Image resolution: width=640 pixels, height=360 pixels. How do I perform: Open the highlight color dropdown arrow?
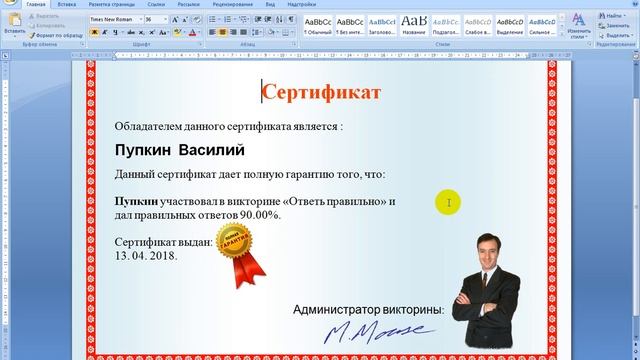coord(184,32)
